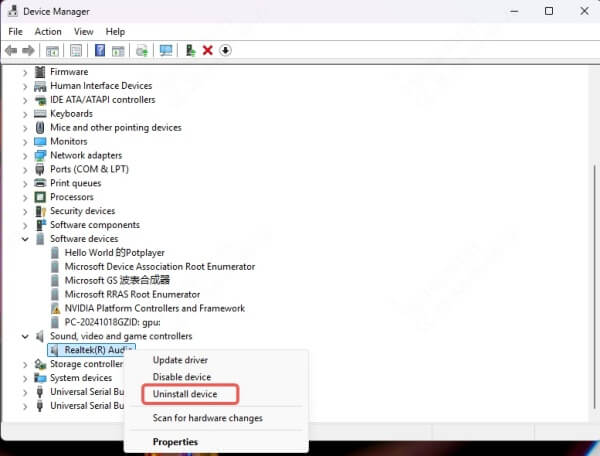Image resolution: width=600 pixels, height=456 pixels.
Task: Click the Monitors category icon
Action: [x=40, y=142]
